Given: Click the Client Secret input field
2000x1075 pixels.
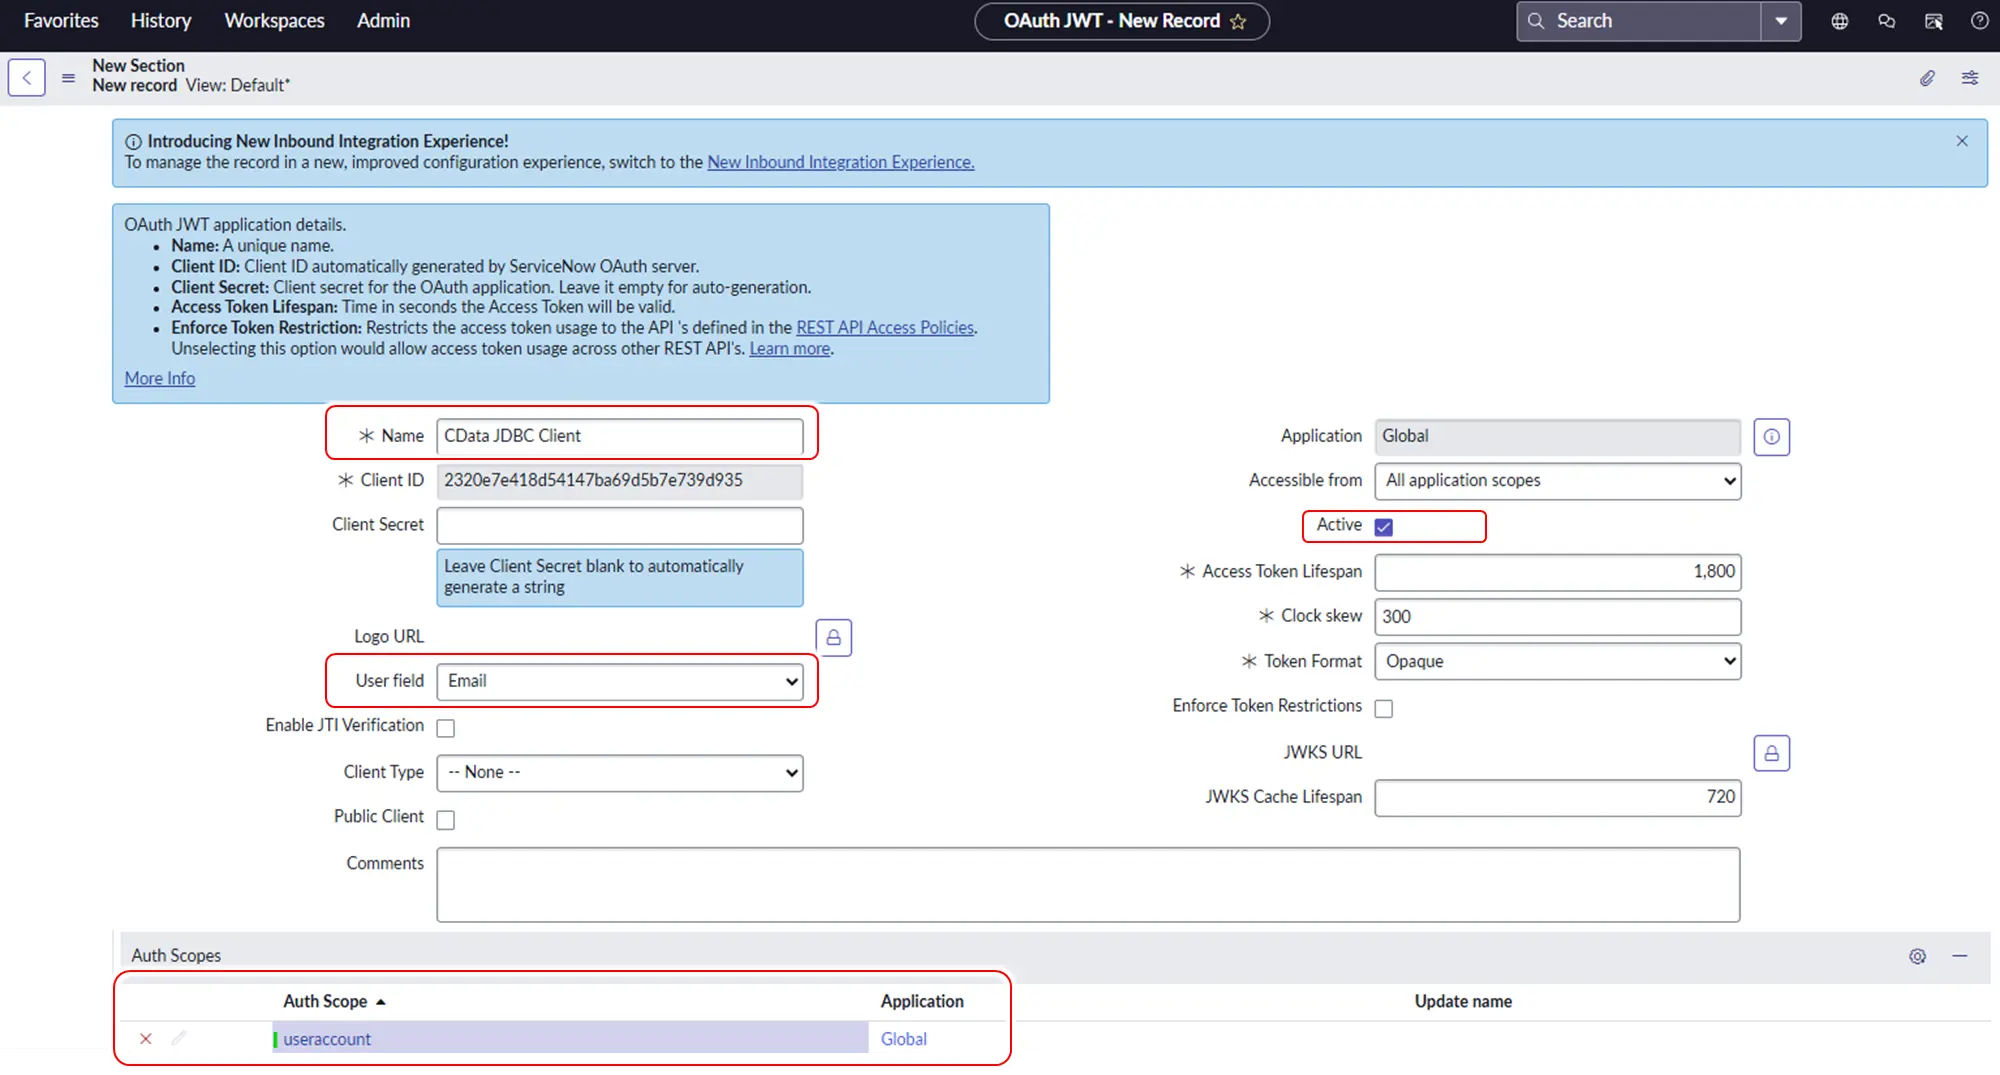Looking at the screenshot, I should coord(620,526).
